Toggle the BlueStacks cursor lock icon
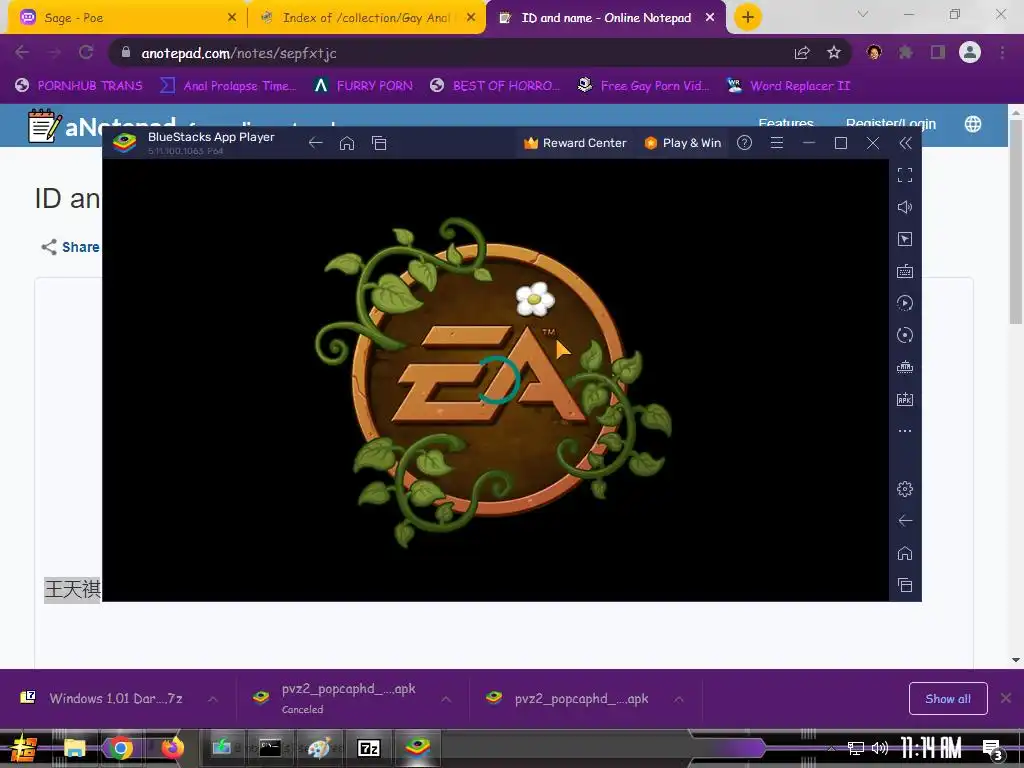 coord(904,239)
